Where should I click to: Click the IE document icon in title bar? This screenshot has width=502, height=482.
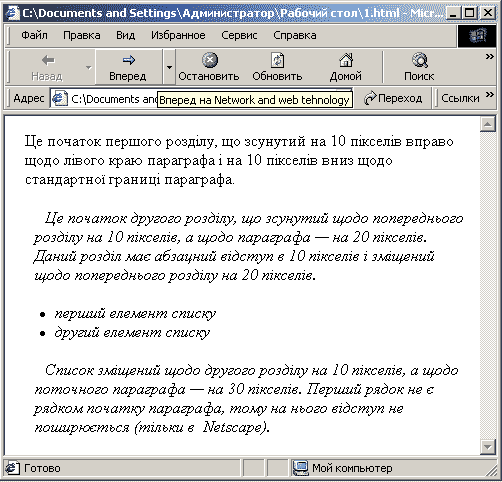pyautogui.click(x=13, y=13)
